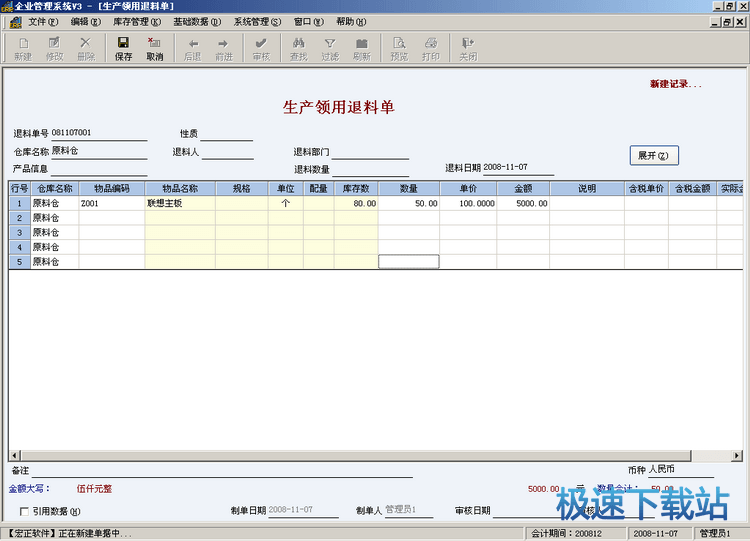Click the 退料单号 input field
This screenshot has width=750, height=541.
pos(99,133)
